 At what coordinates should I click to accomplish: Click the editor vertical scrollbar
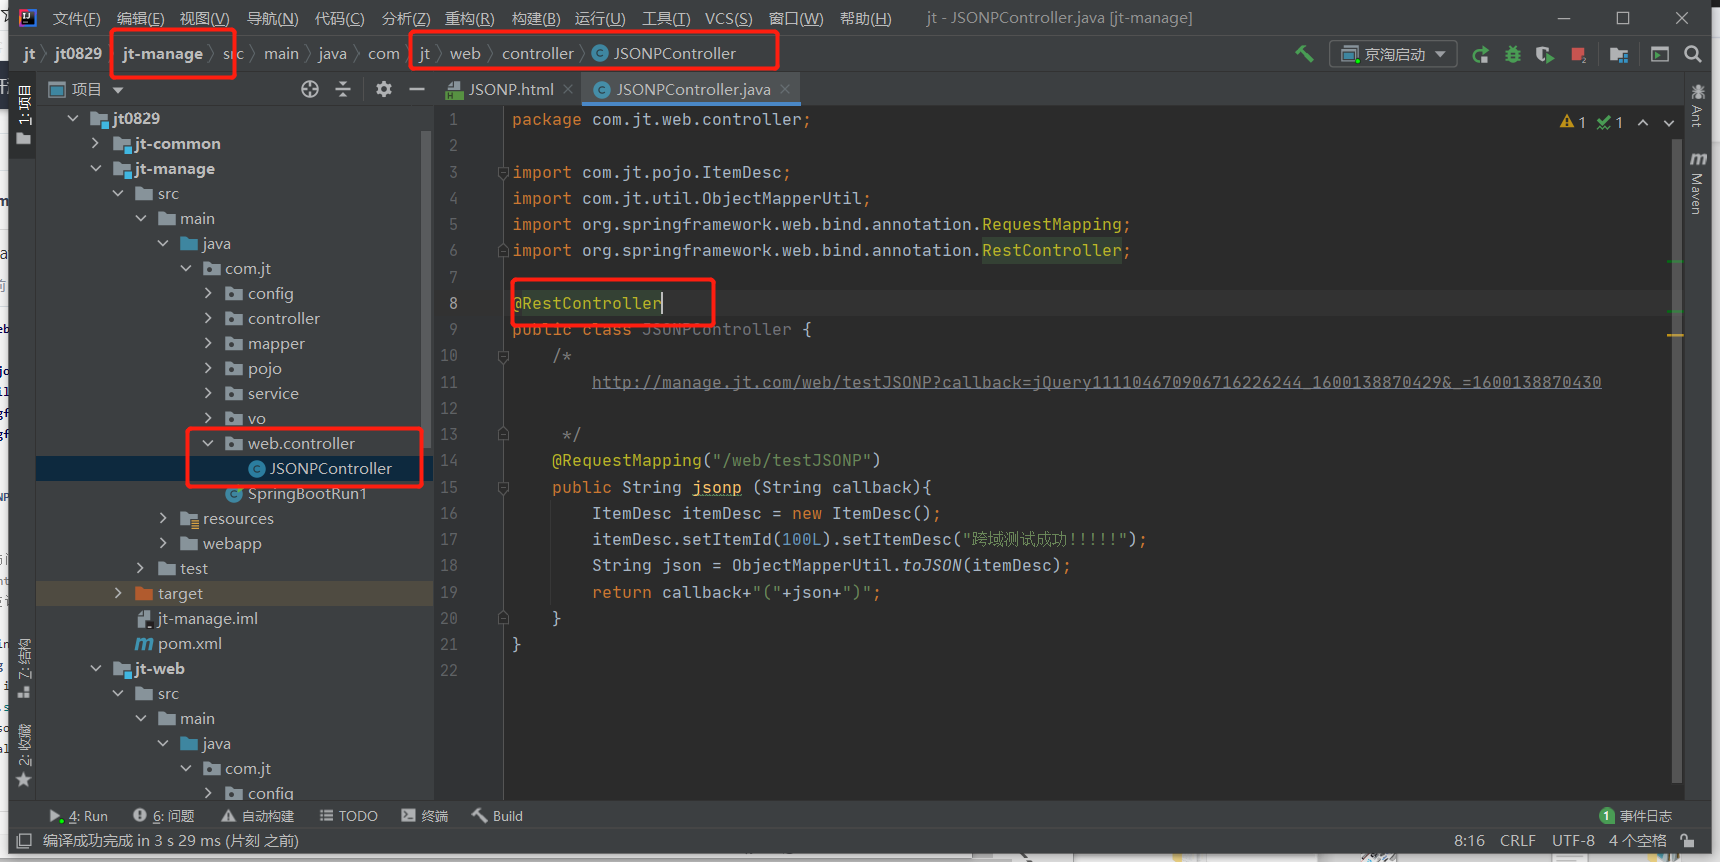click(1676, 460)
